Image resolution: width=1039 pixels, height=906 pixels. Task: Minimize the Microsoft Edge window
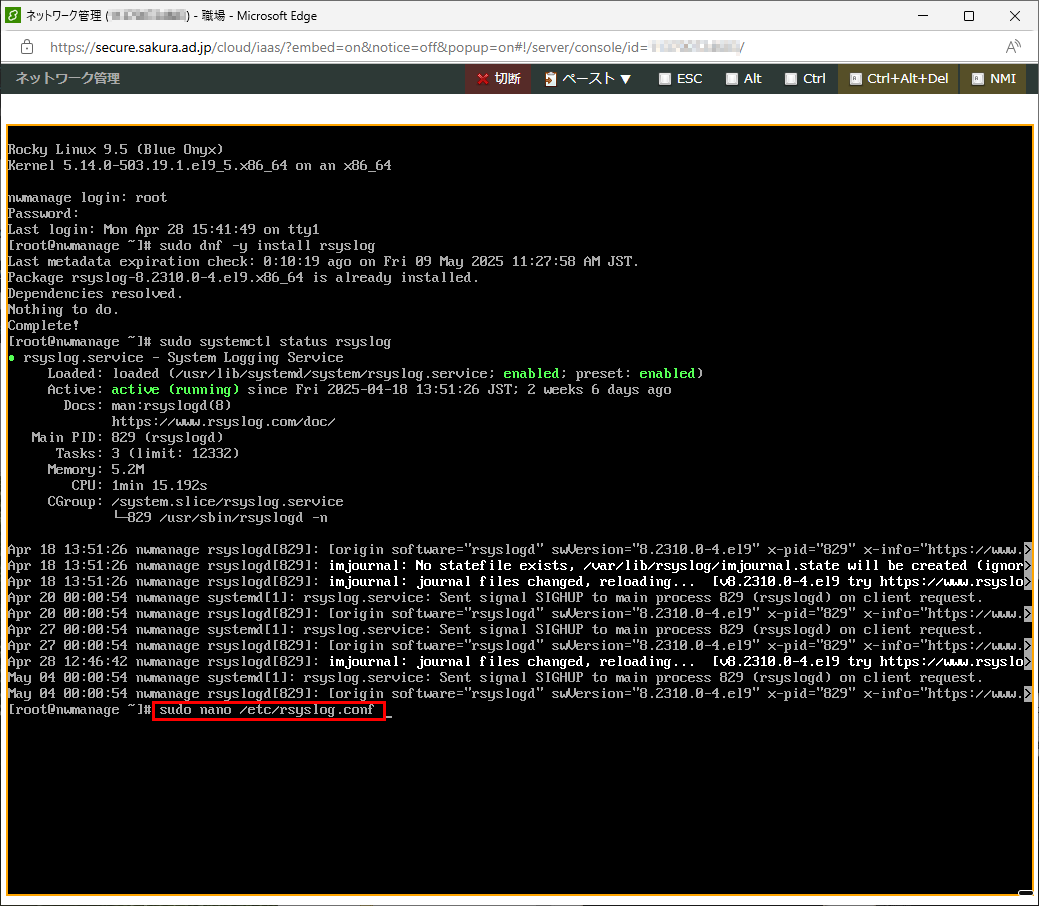(923, 15)
